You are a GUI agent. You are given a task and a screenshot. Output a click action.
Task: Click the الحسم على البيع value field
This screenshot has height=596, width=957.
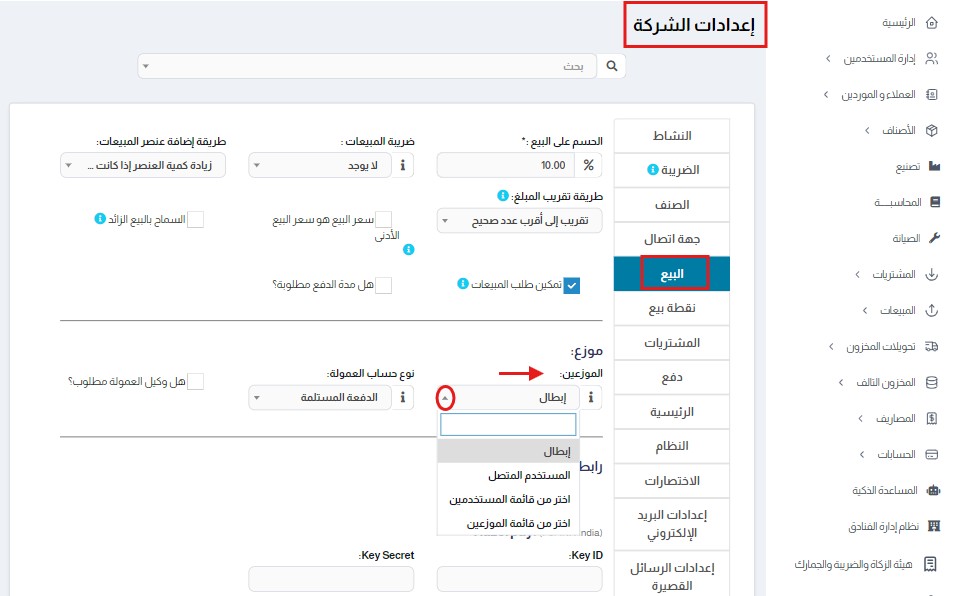pos(507,165)
